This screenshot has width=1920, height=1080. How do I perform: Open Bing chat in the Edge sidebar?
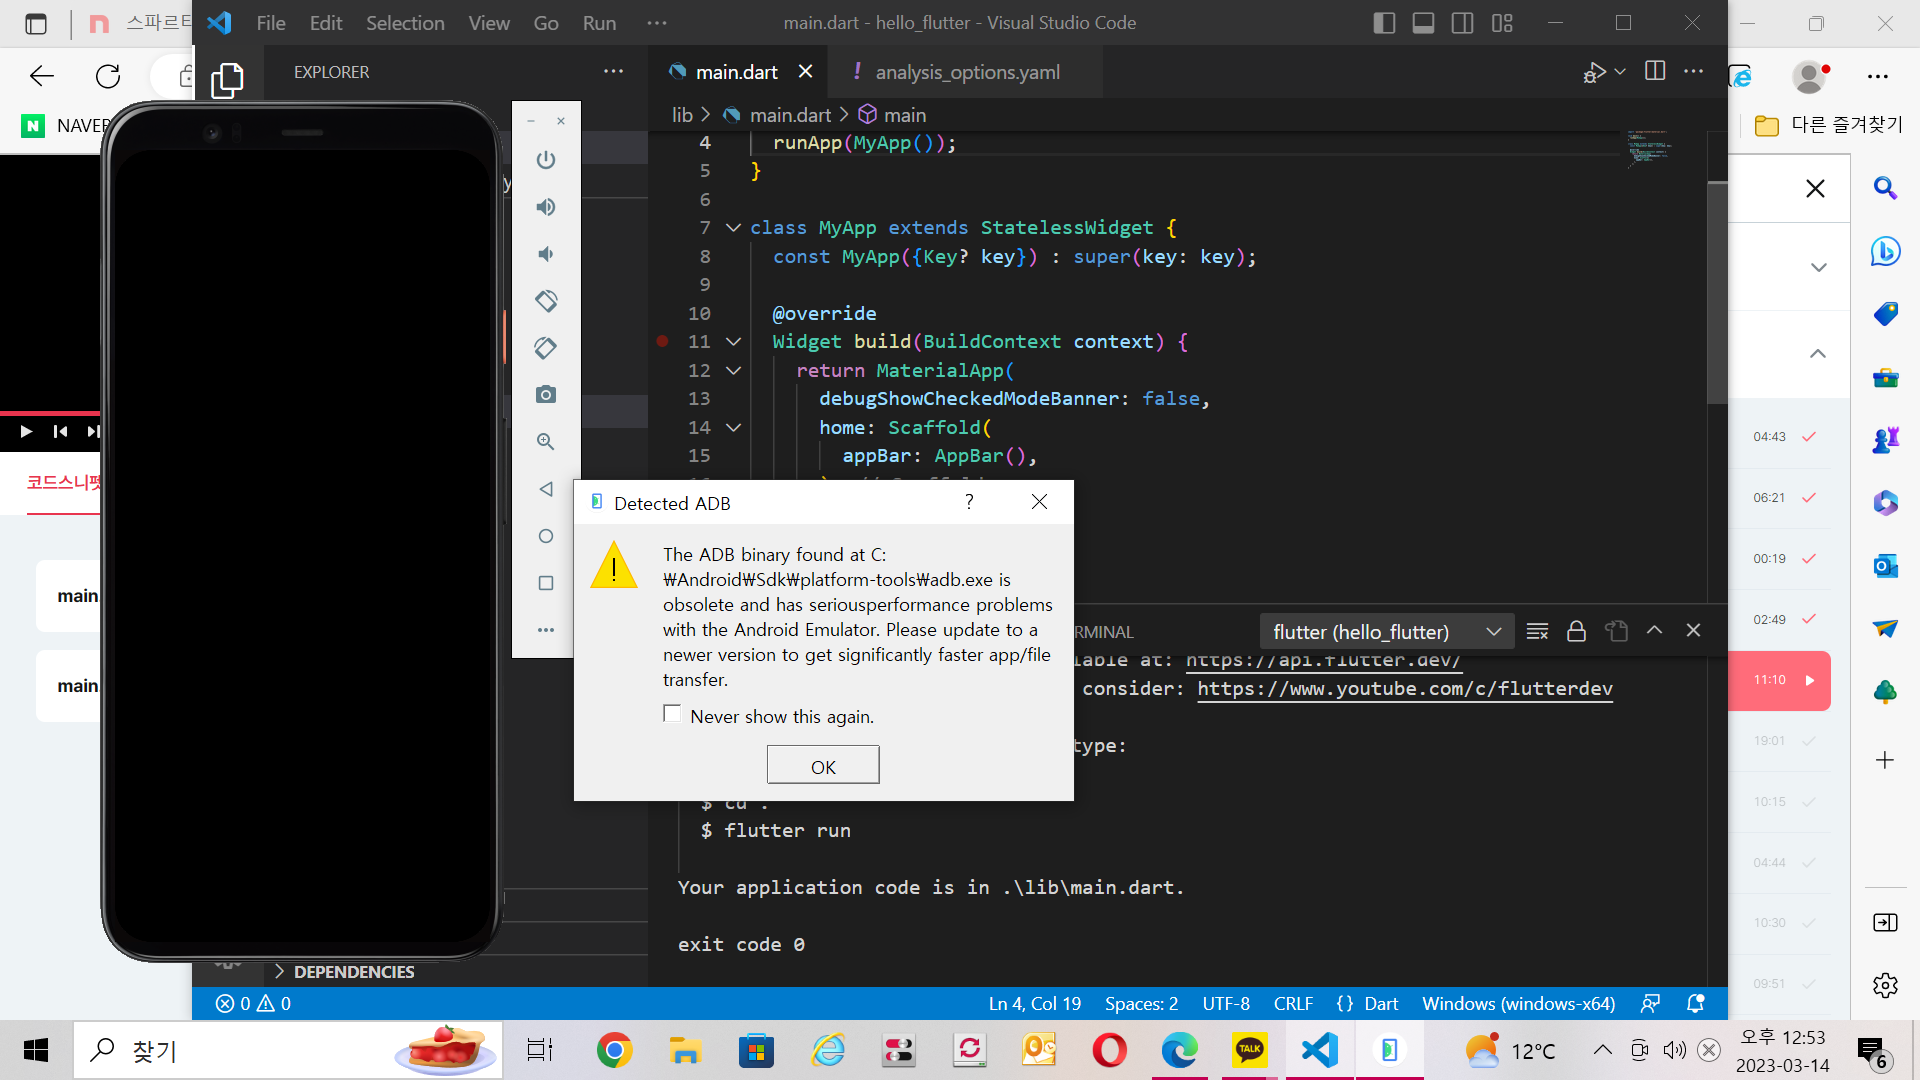[x=1886, y=251]
